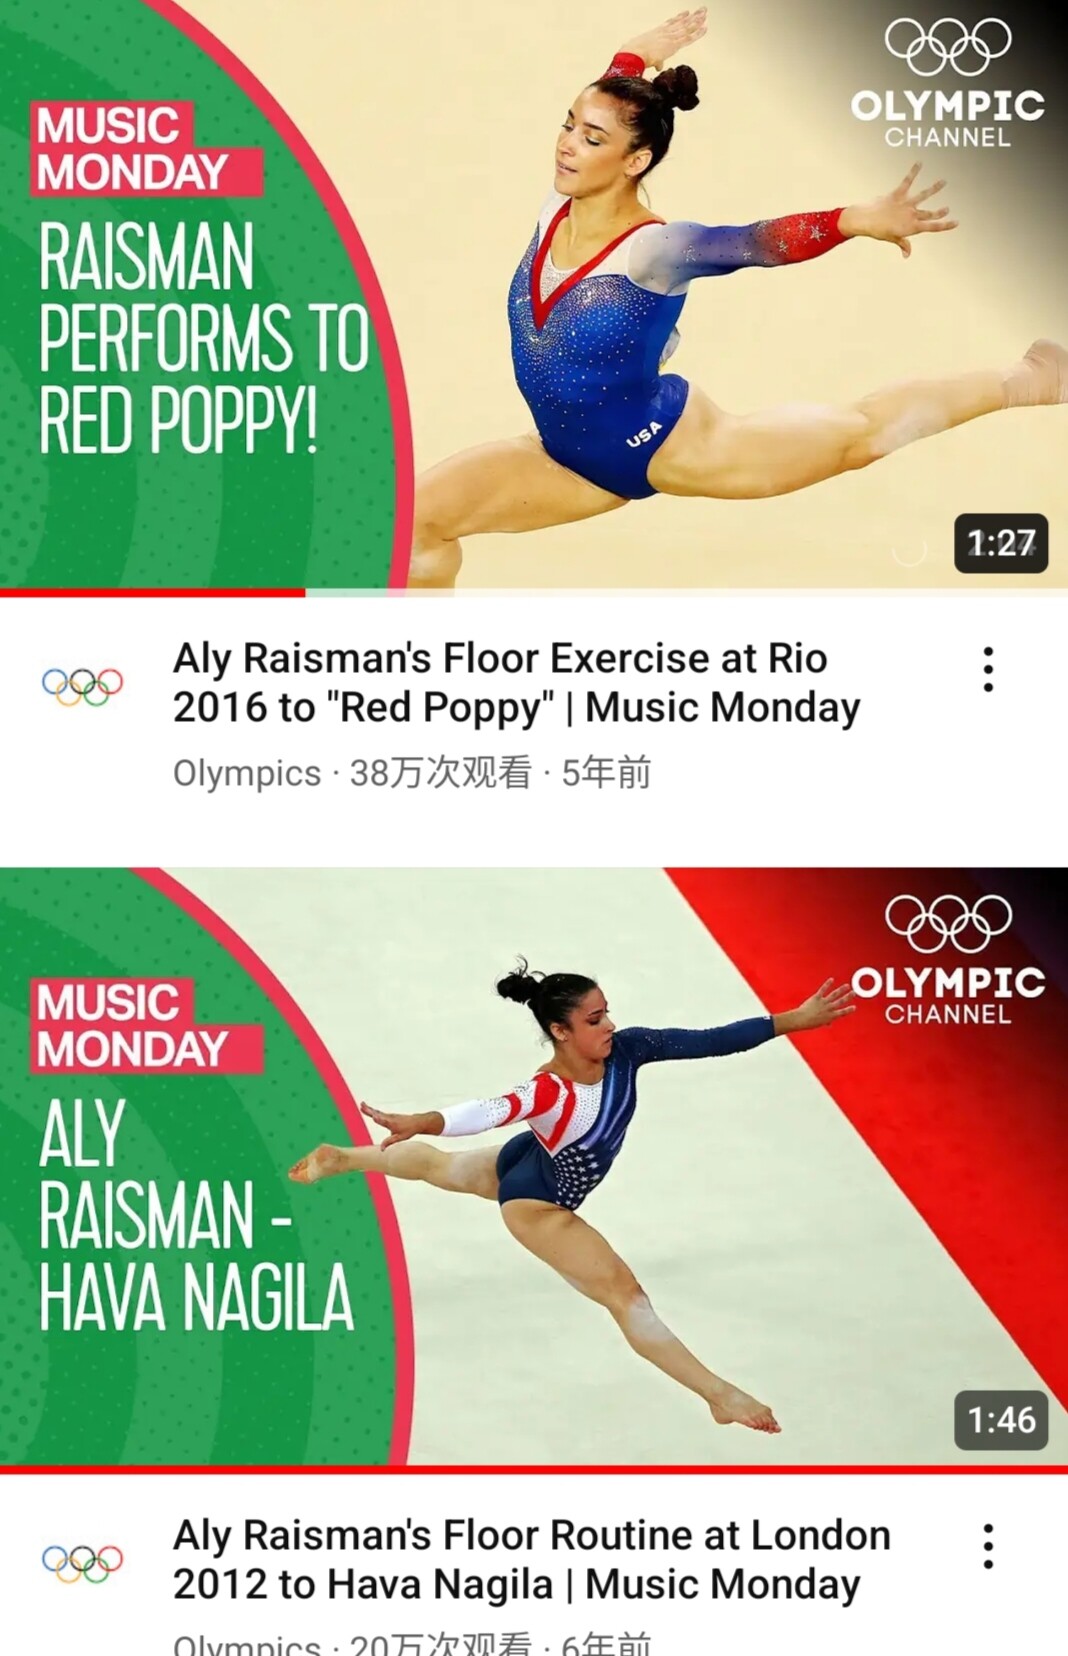Click Music Monday label on first thumbnail
Viewport: 1068px width, 1656px height.
pyautogui.click(x=146, y=149)
